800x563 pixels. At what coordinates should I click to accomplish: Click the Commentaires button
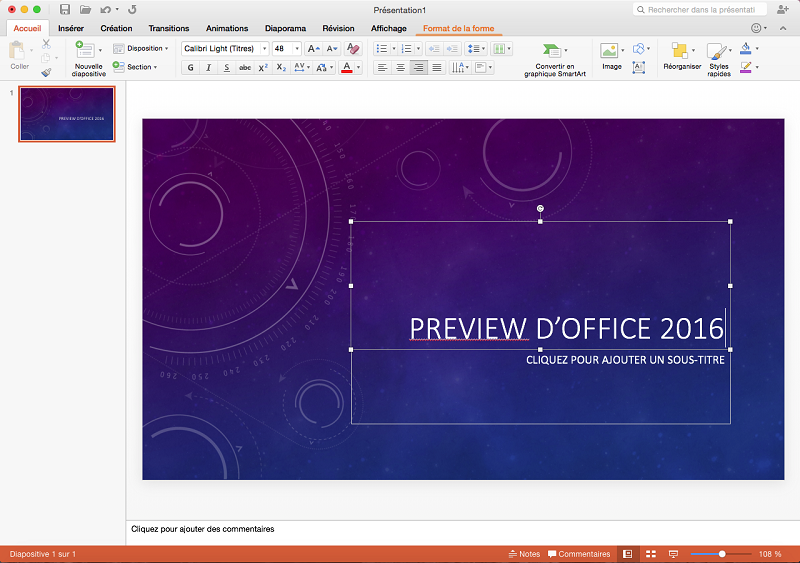point(579,554)
